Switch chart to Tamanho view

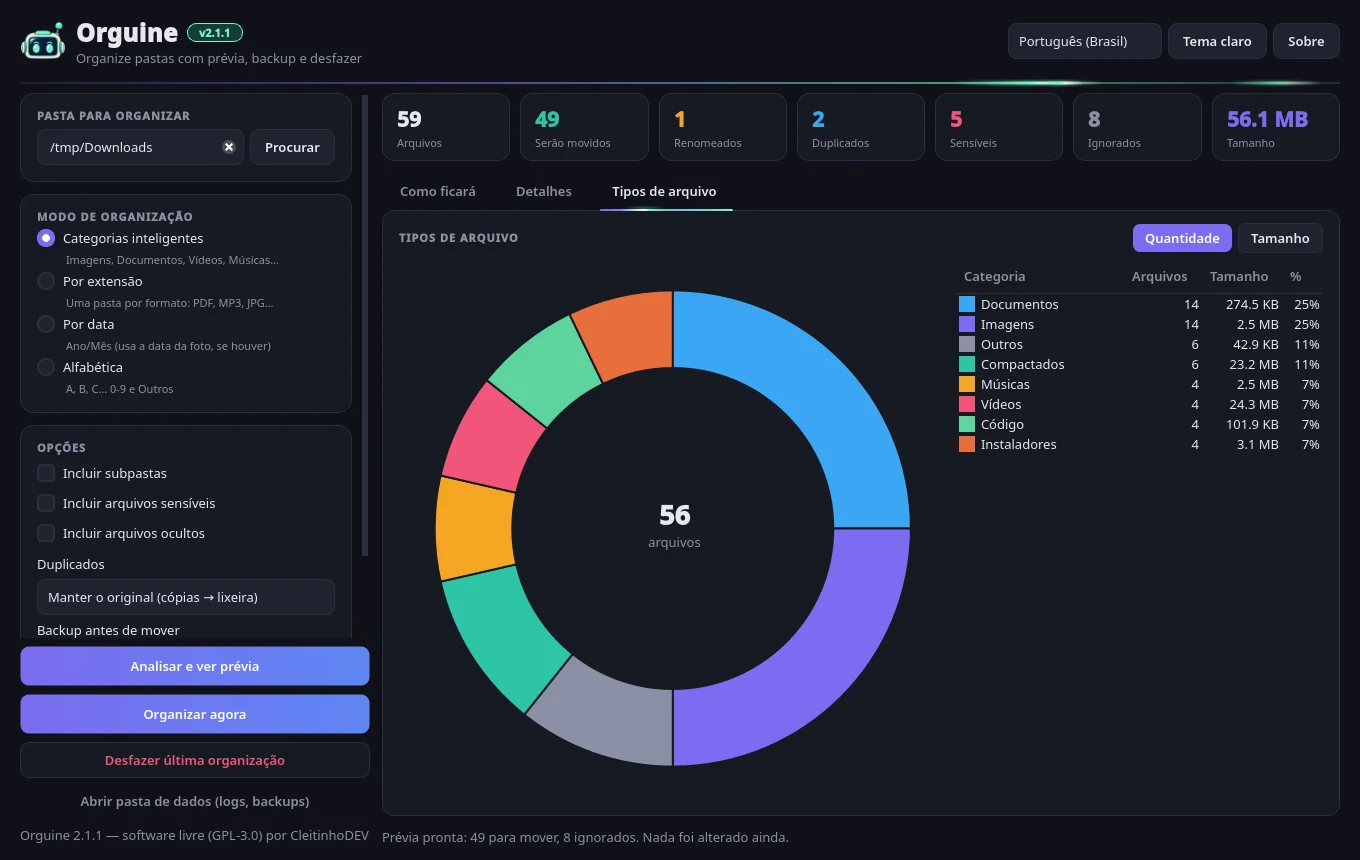click(1280, 238)
